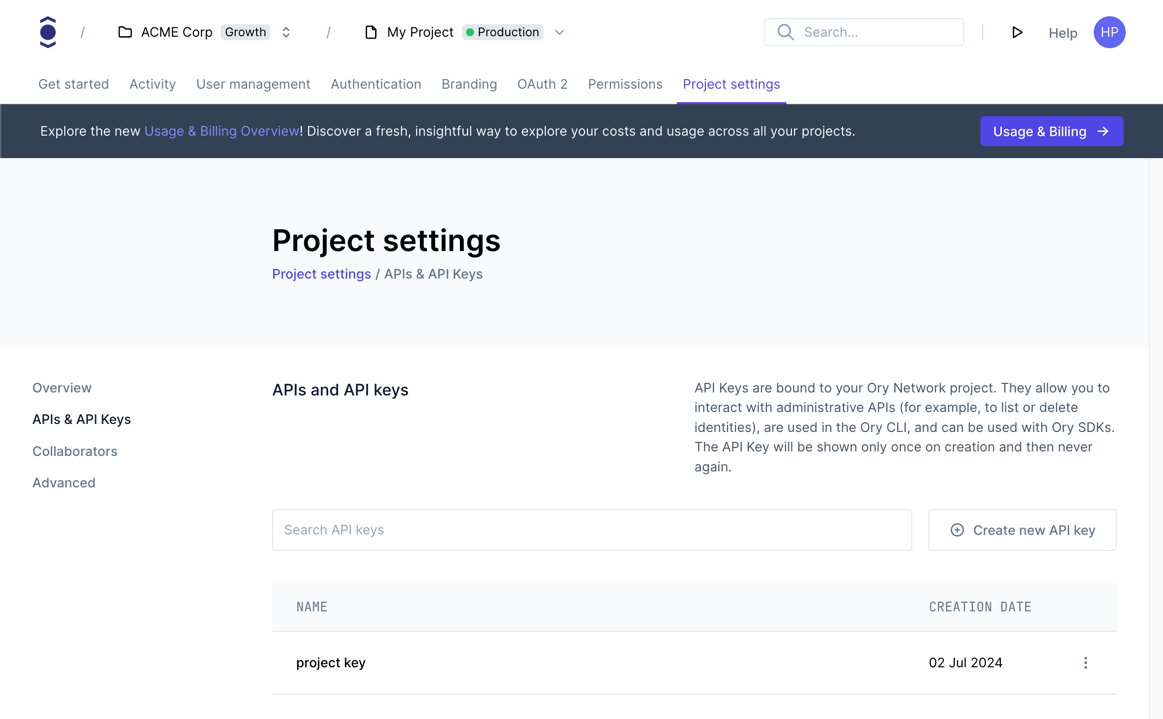The image size is (1163, 719).
Task: Click the My Project document icon
Action: pyautogui.click(x=371, y=32)
